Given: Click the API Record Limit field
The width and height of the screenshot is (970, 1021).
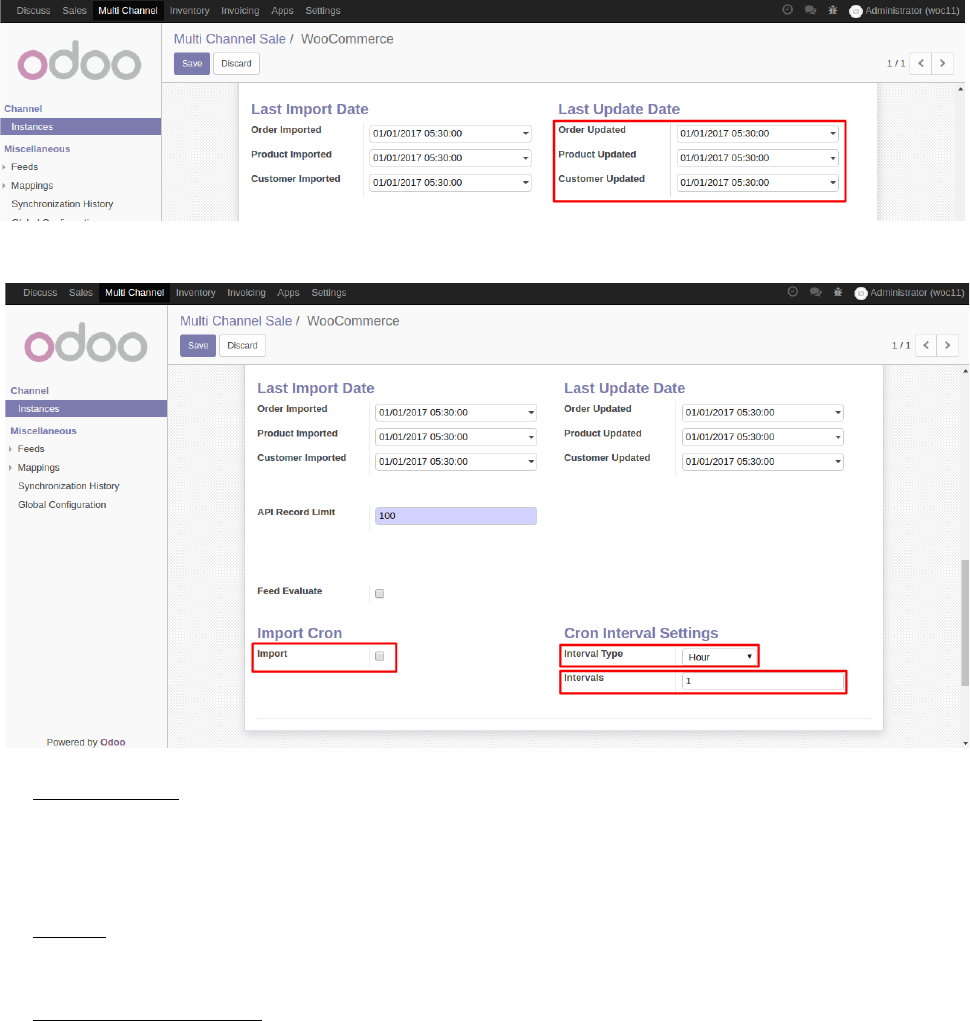Looking at the screenshot, I should pyautogui.click(x=456, y=516).
